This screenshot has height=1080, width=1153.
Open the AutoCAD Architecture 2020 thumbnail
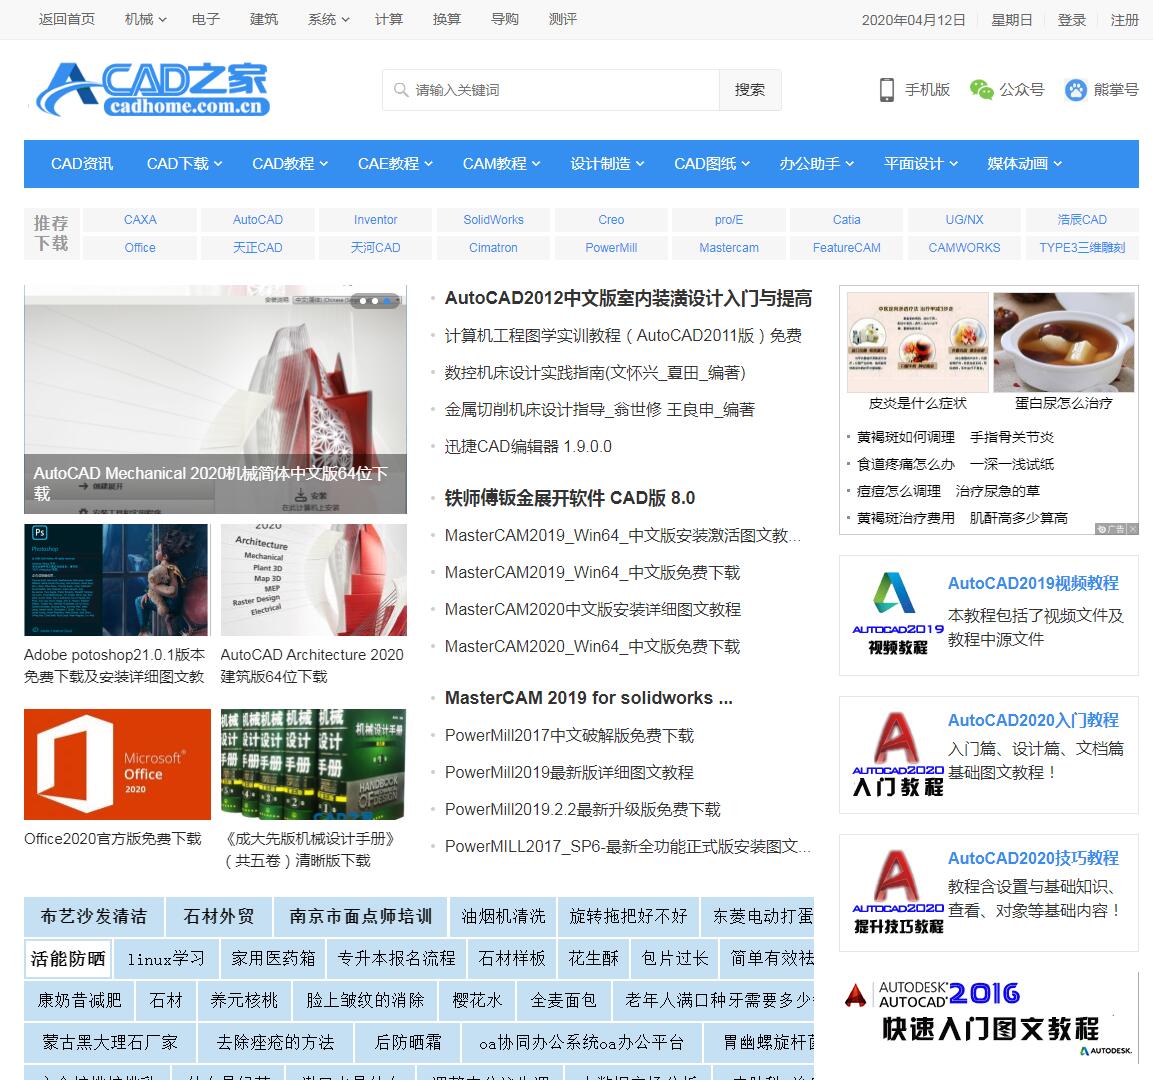[x=313, y=579]
